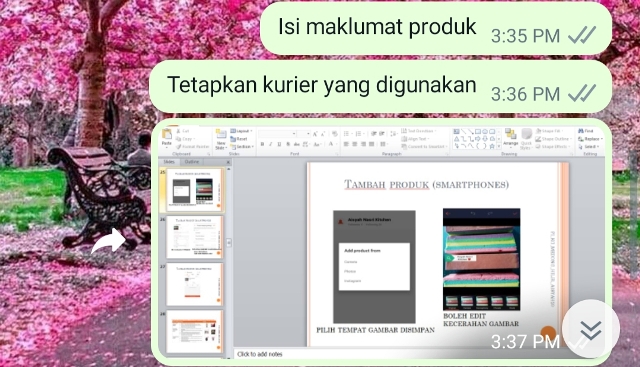Image resolution: width=640 pixels, height=367 pixels.
Task: Click the Italic formatting icon
Action: click(270, 144)
